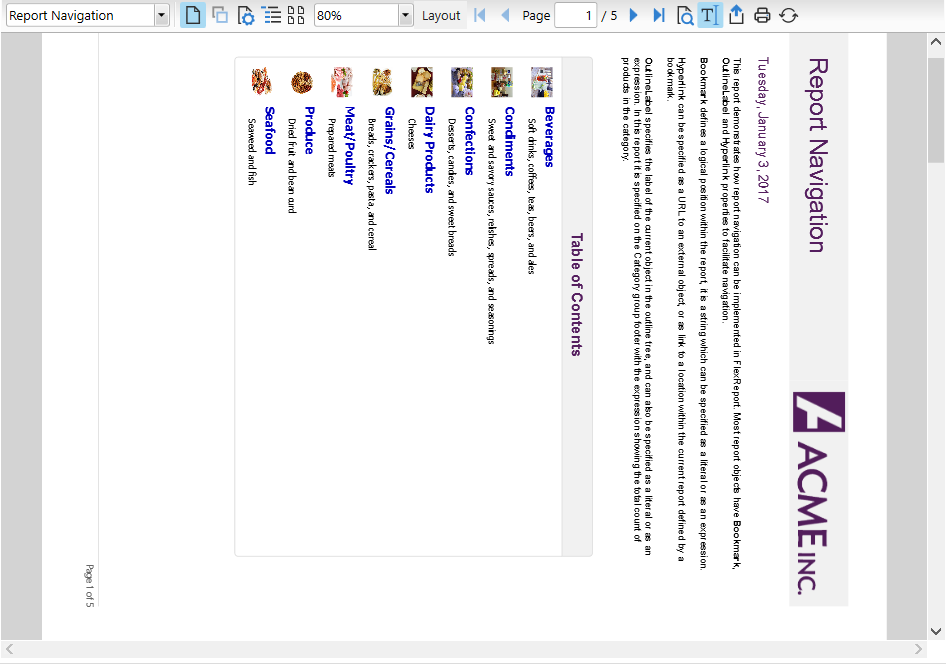Go to next page arrow
Viewport: 946px width, 664px height.
point(633,15)
